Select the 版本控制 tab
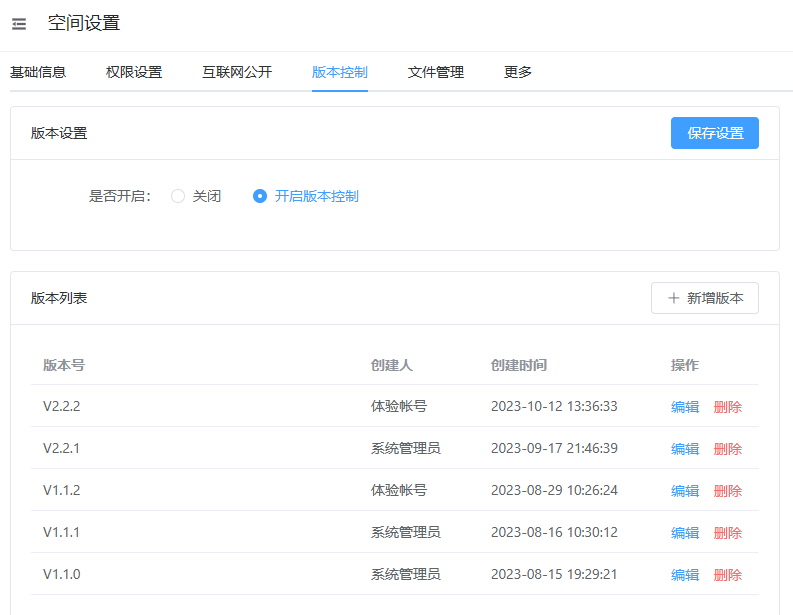 click(340, 72)
